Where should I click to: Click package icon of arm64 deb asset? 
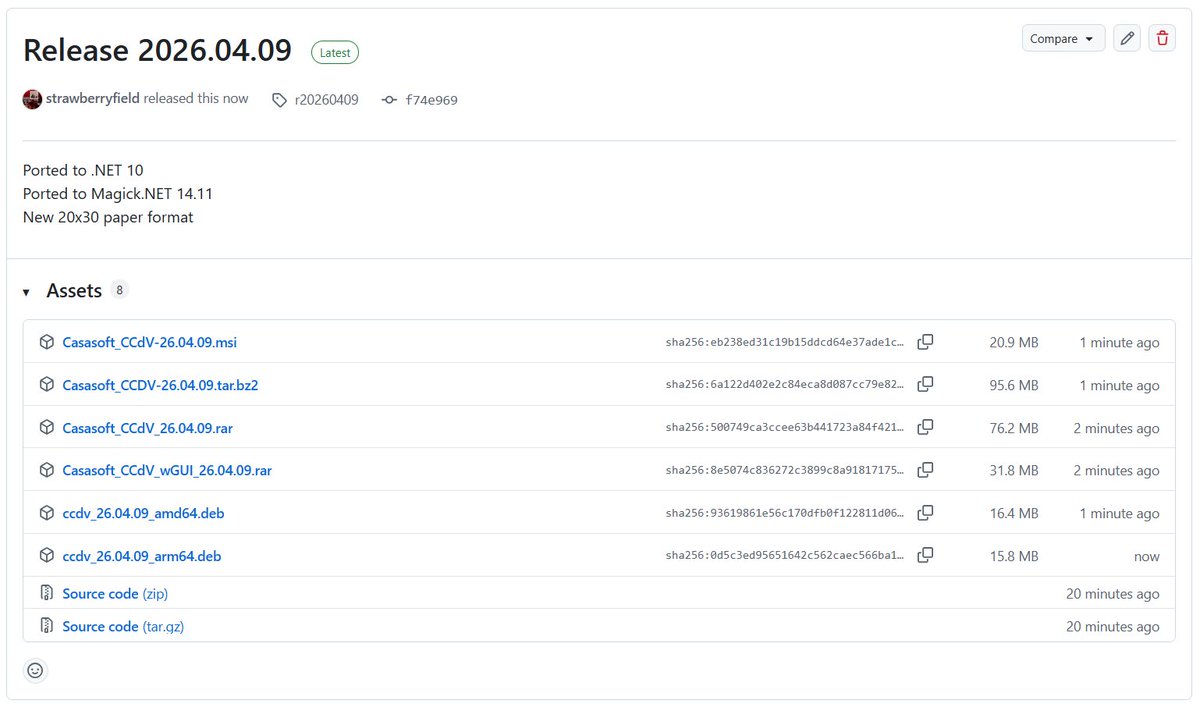[46, 555]
